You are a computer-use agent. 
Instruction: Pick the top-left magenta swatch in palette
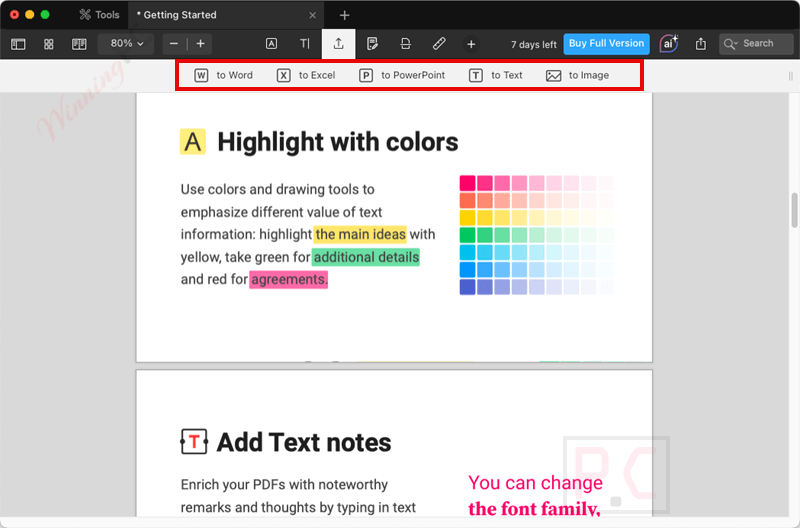click(x=467, y=183)
